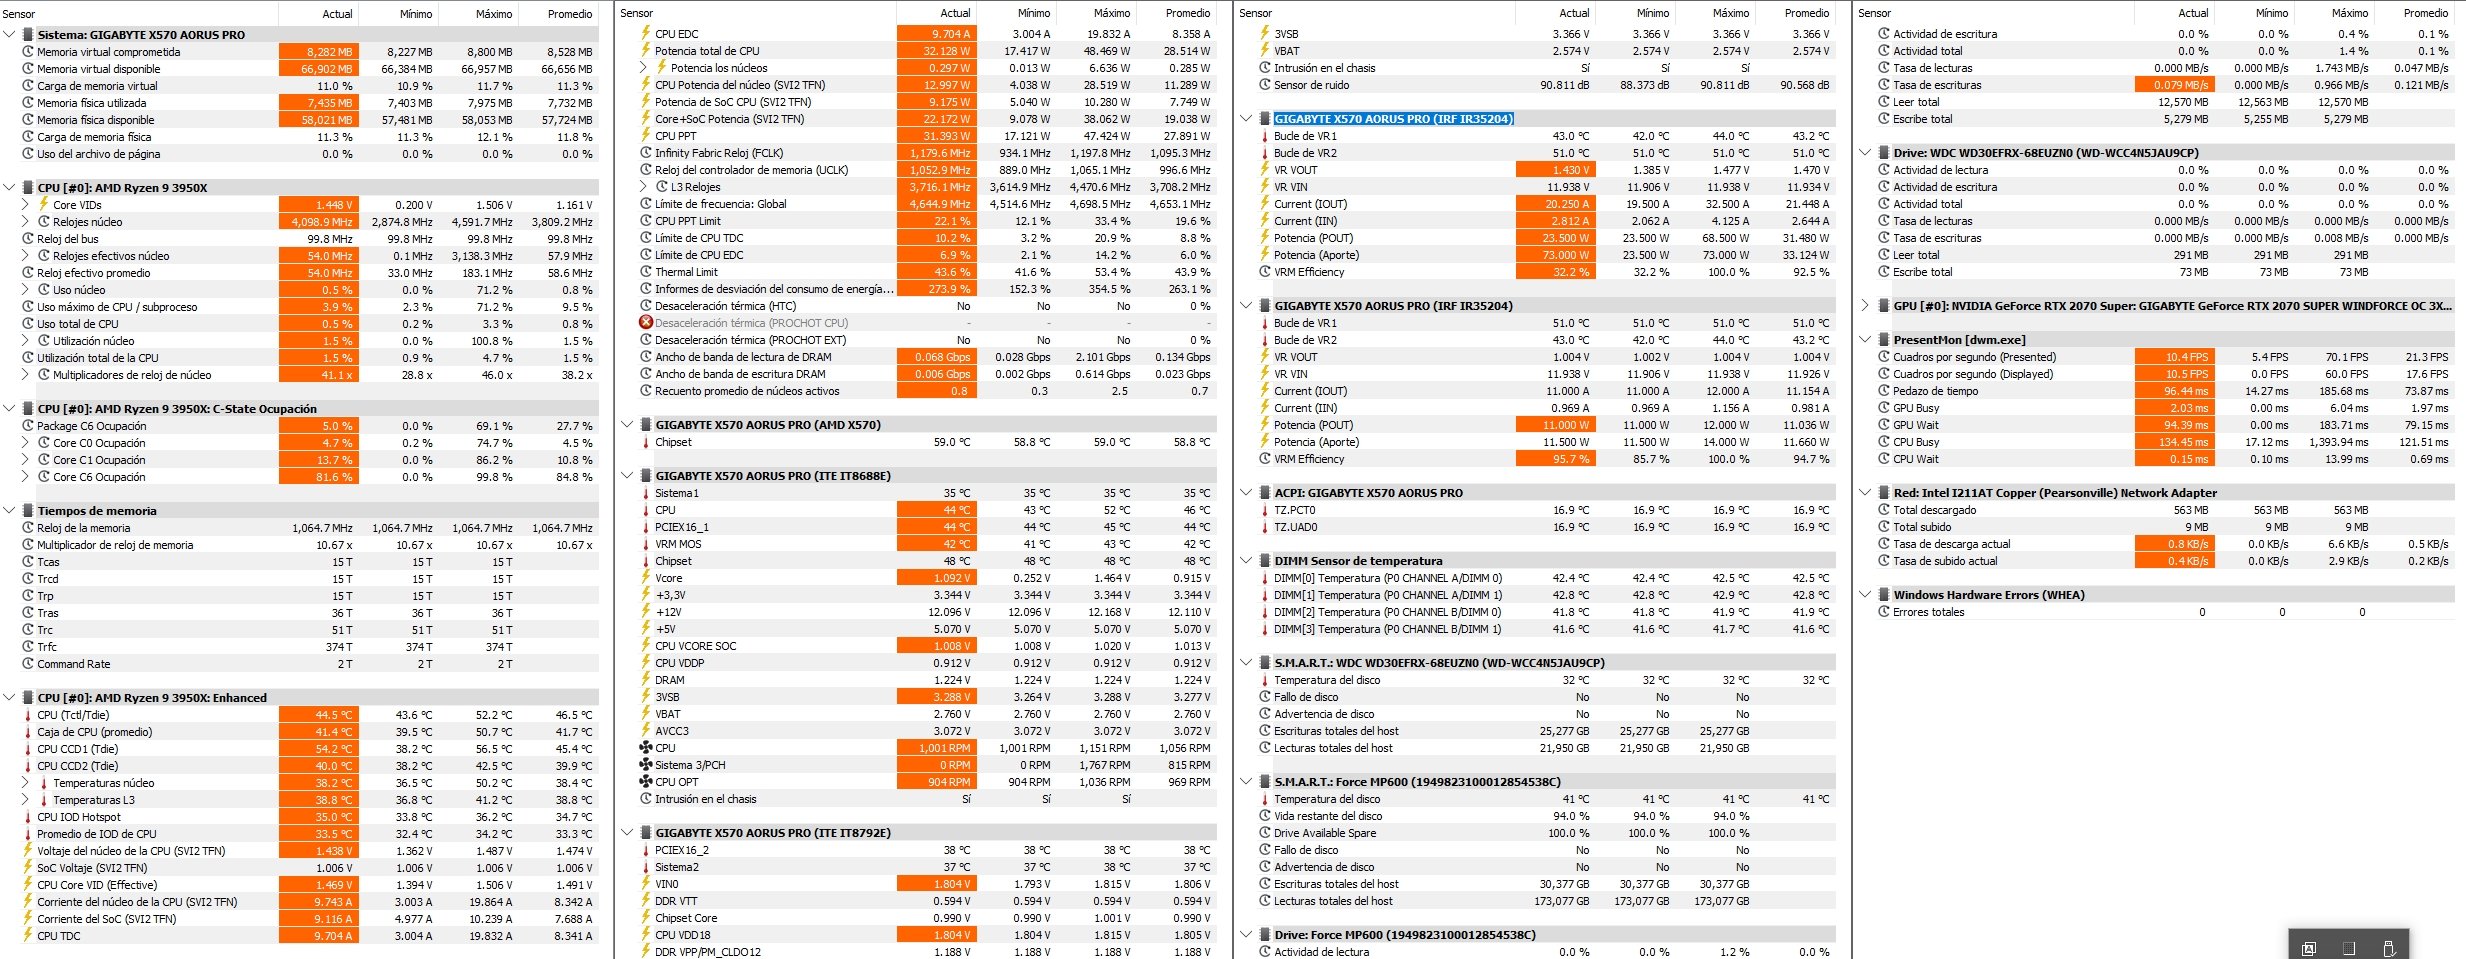Expand the Multiplicadores de reloj de núcleo row

(x=26, y=375)
